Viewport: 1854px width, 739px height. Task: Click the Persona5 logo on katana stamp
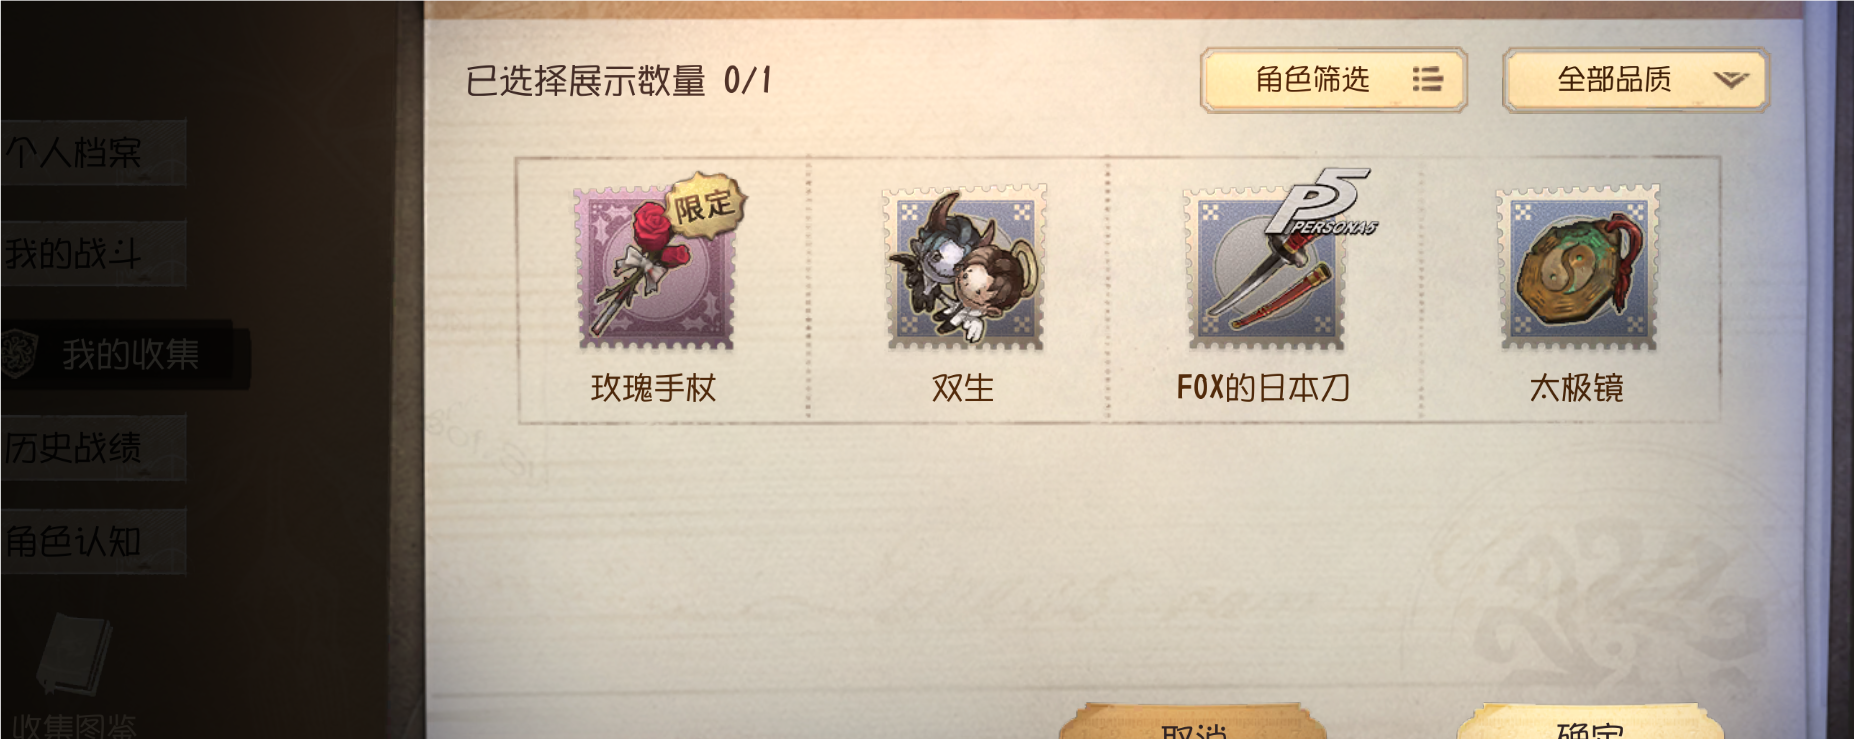tap(1322, 203)
